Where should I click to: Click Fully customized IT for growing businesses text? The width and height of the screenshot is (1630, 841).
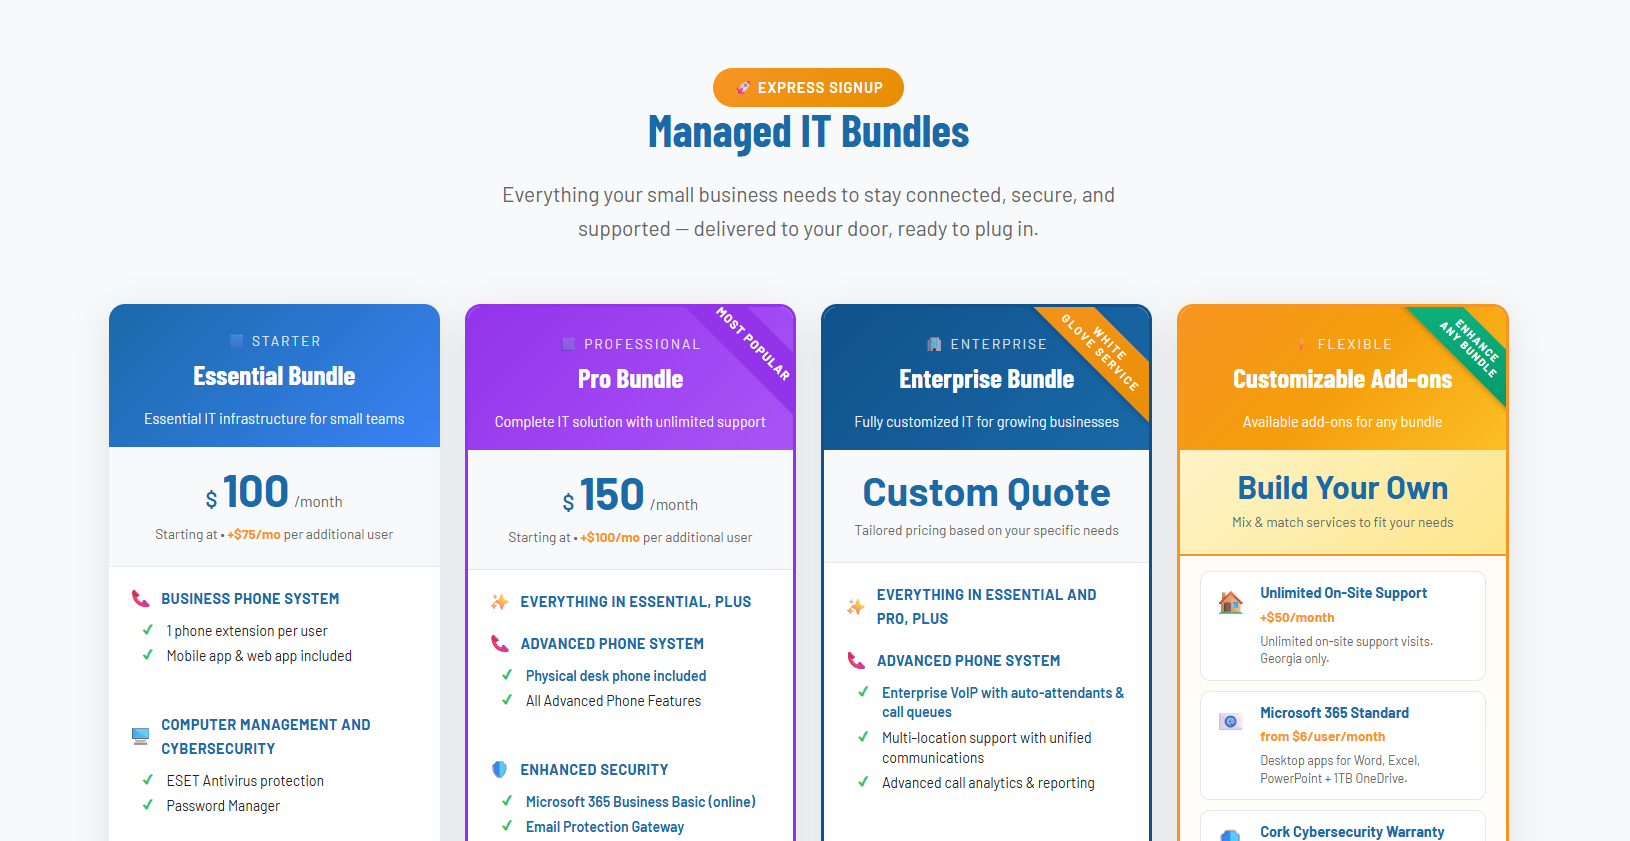(x=986, y=422)
